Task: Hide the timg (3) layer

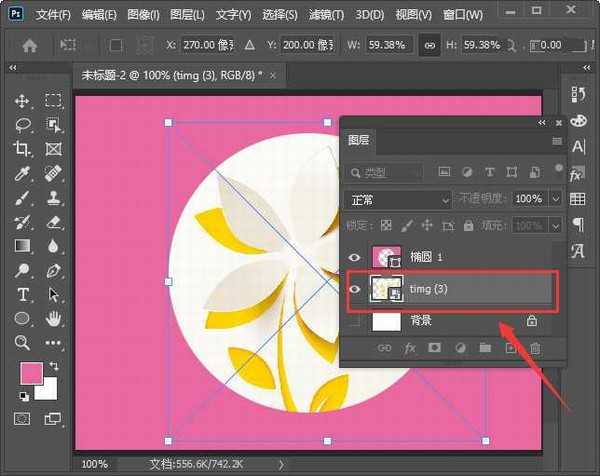Action: tap(354, 289)
